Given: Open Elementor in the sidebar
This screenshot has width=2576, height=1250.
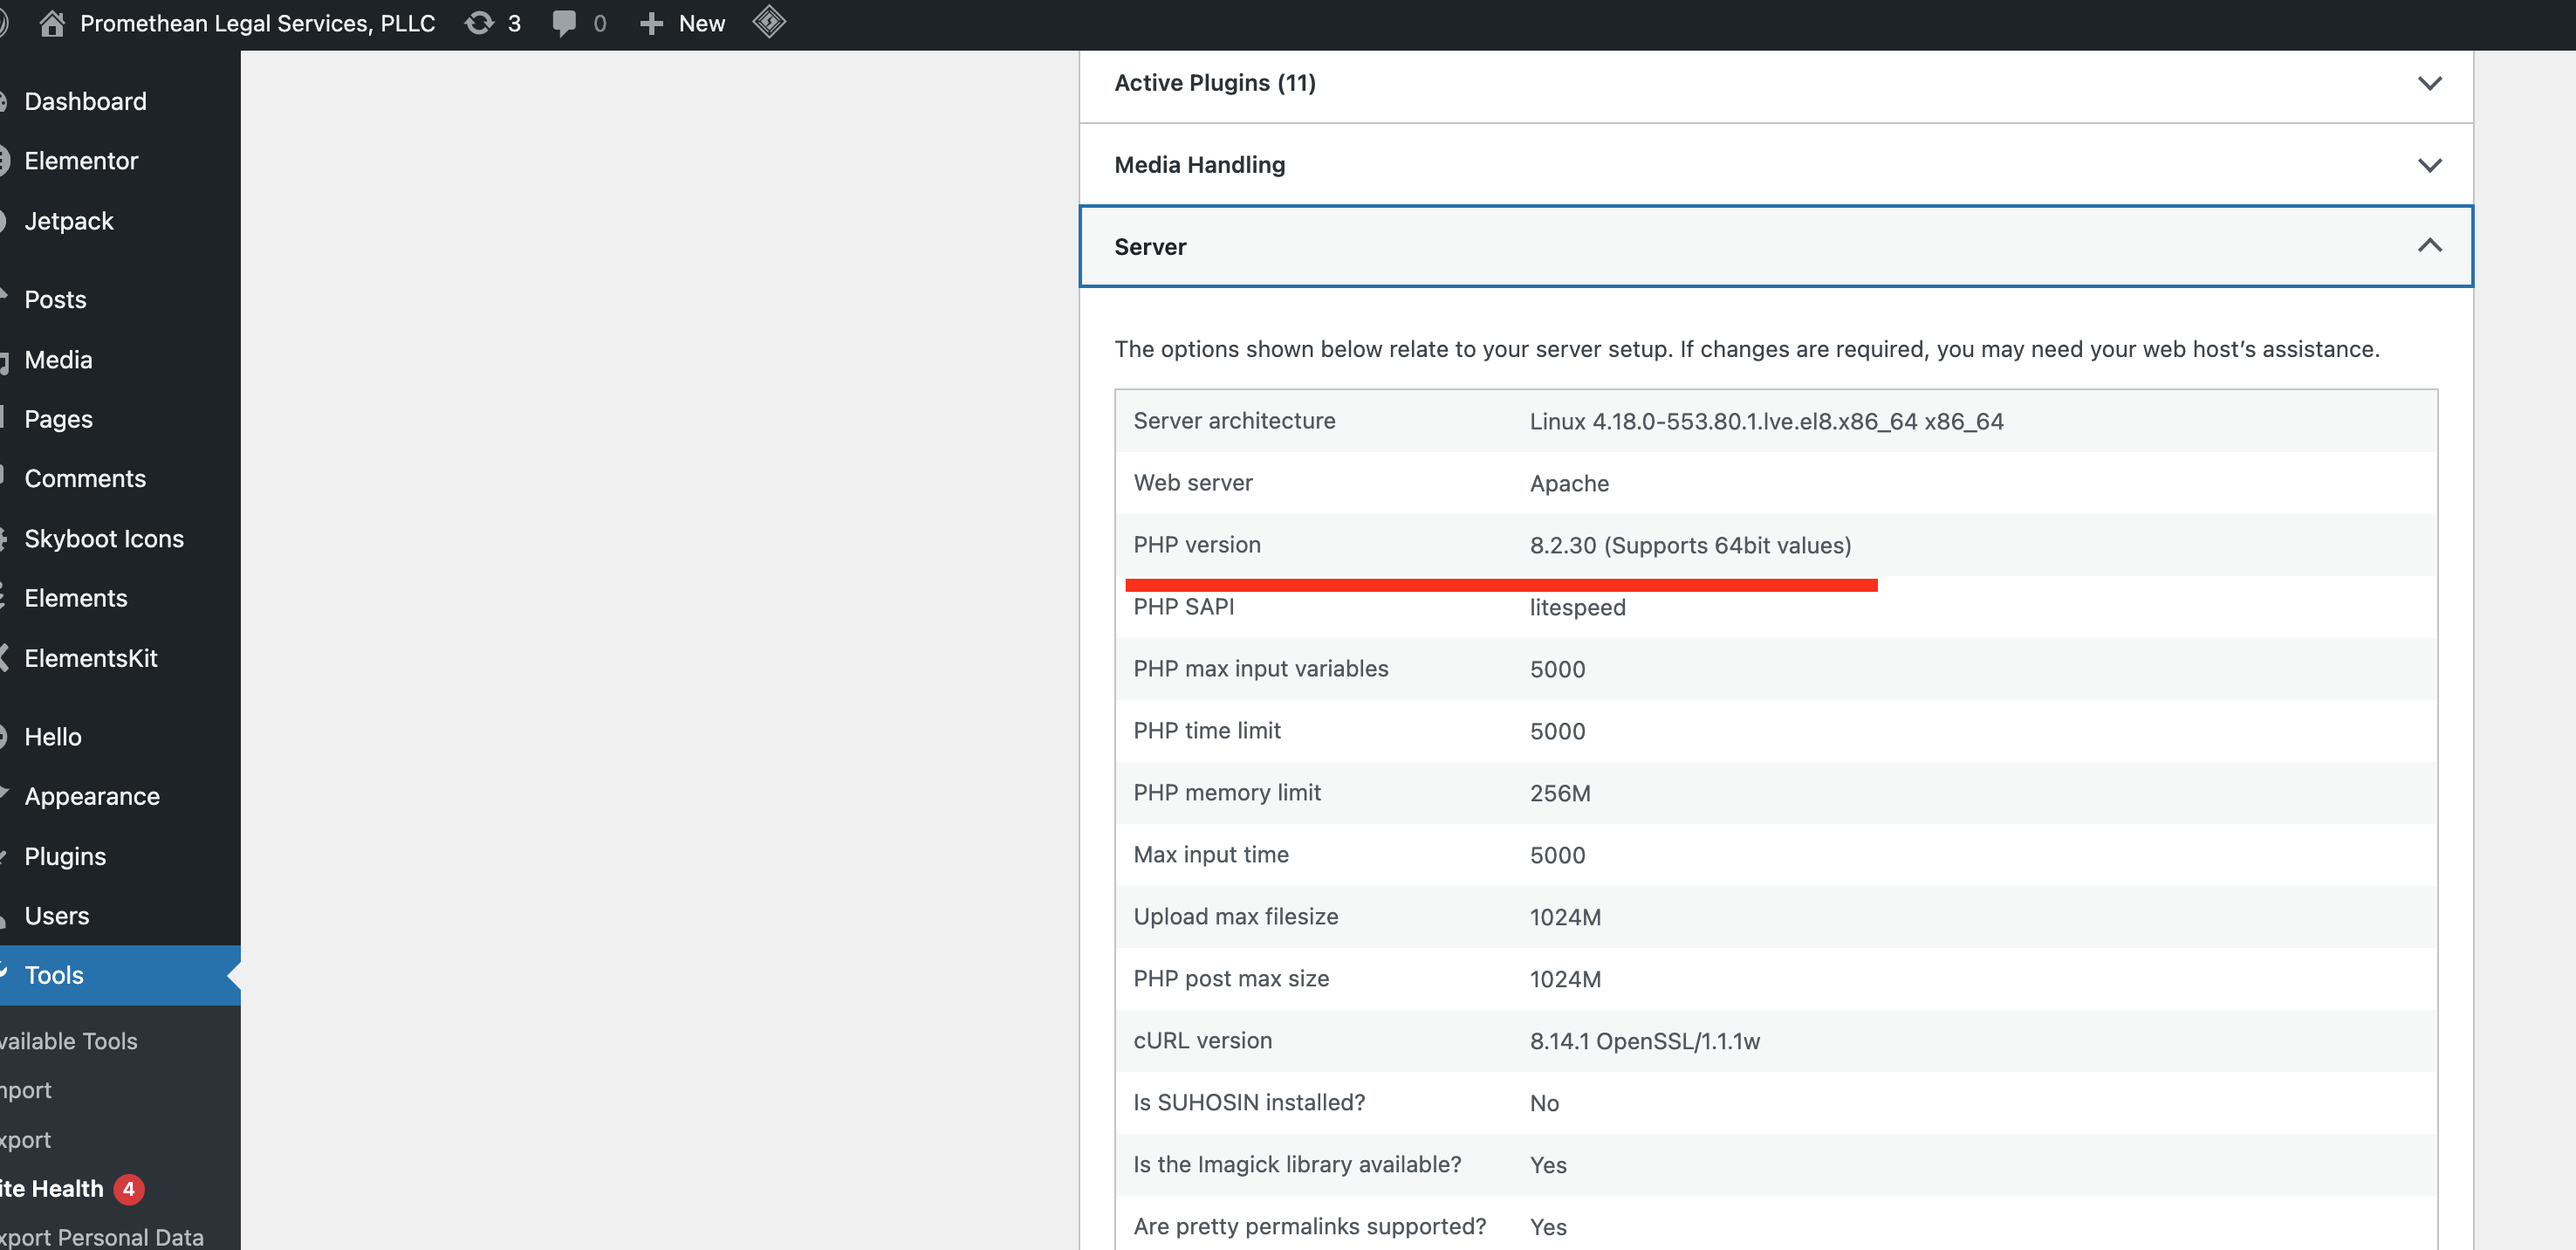Looking at the screenshot, I should point(81,161).
